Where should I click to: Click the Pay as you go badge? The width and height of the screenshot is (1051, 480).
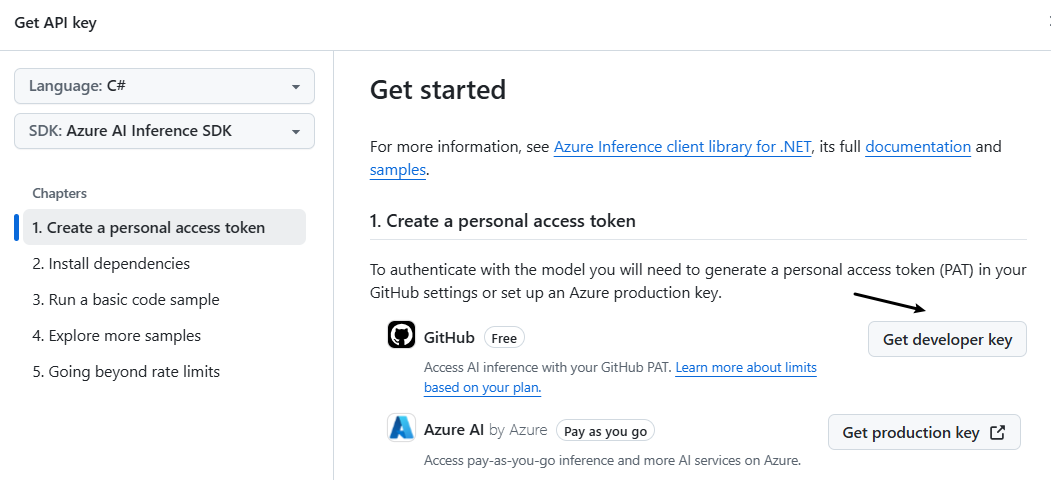tap(605, 431)
